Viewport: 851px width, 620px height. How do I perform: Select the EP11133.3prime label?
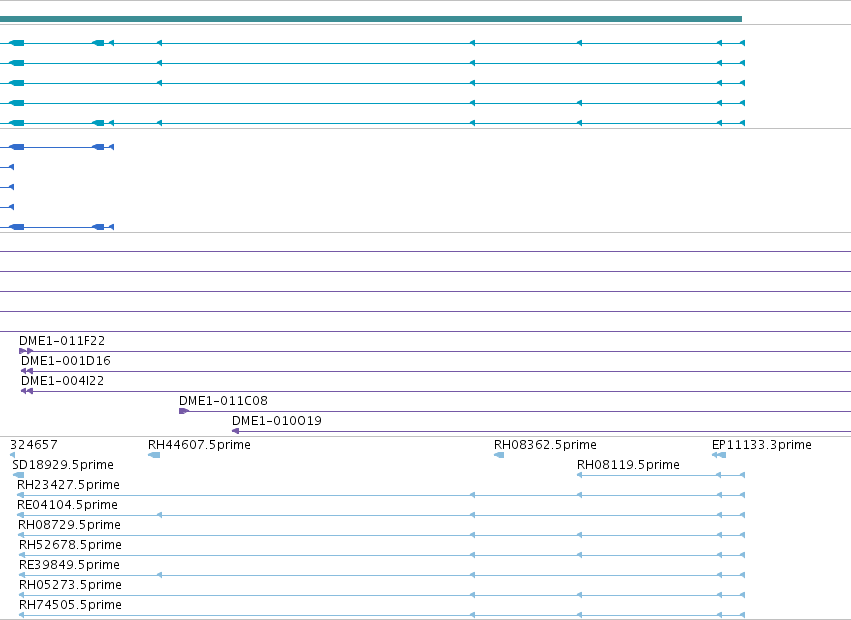(x=761, y=445)
